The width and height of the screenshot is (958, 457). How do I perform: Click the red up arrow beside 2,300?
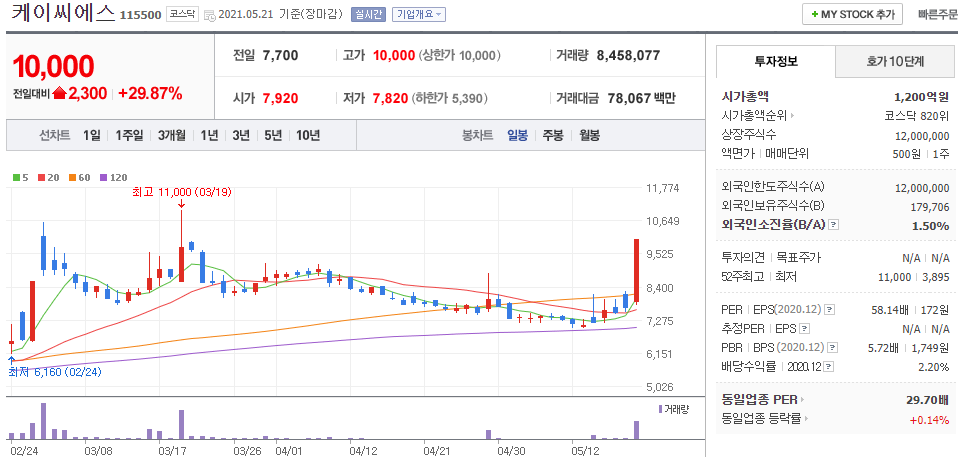[59, 93]
